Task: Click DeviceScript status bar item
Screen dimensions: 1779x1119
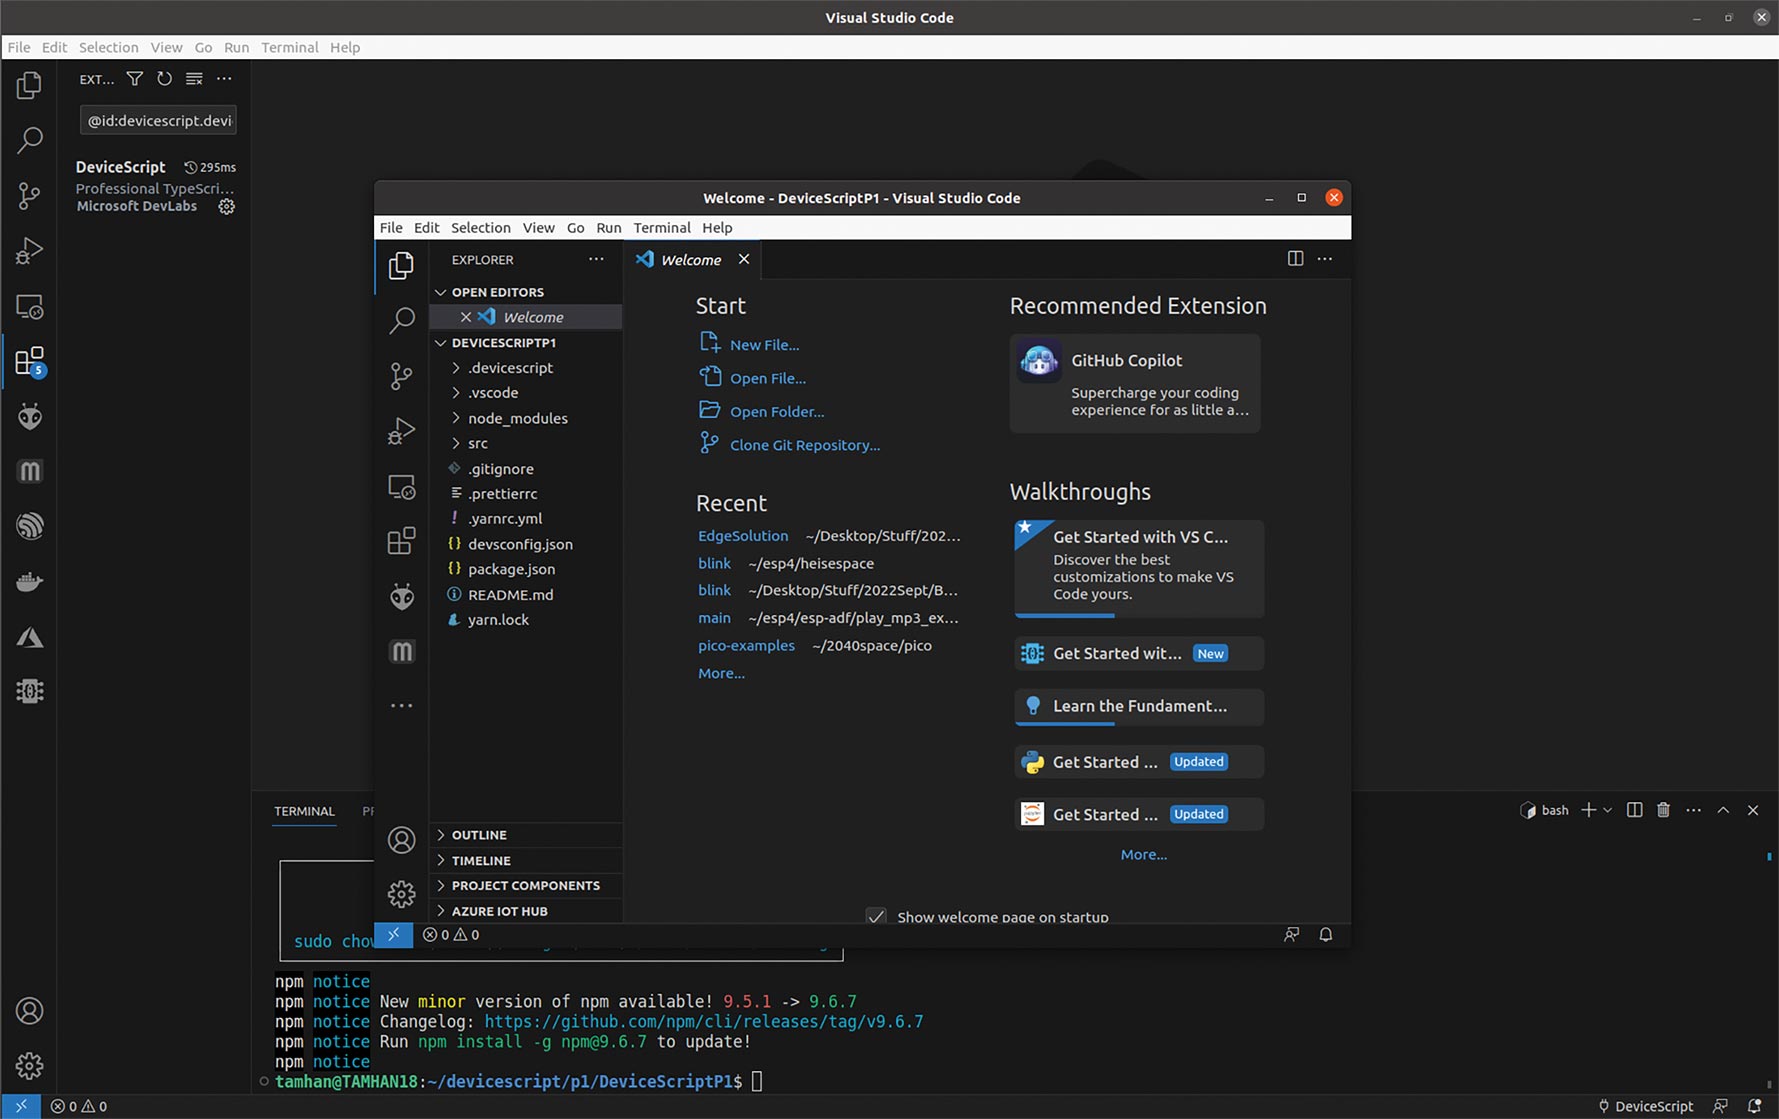Action: pos(1645,1106)
